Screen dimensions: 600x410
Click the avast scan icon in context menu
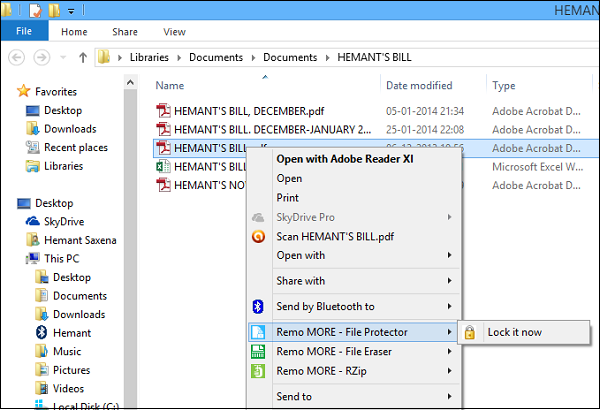258,237
